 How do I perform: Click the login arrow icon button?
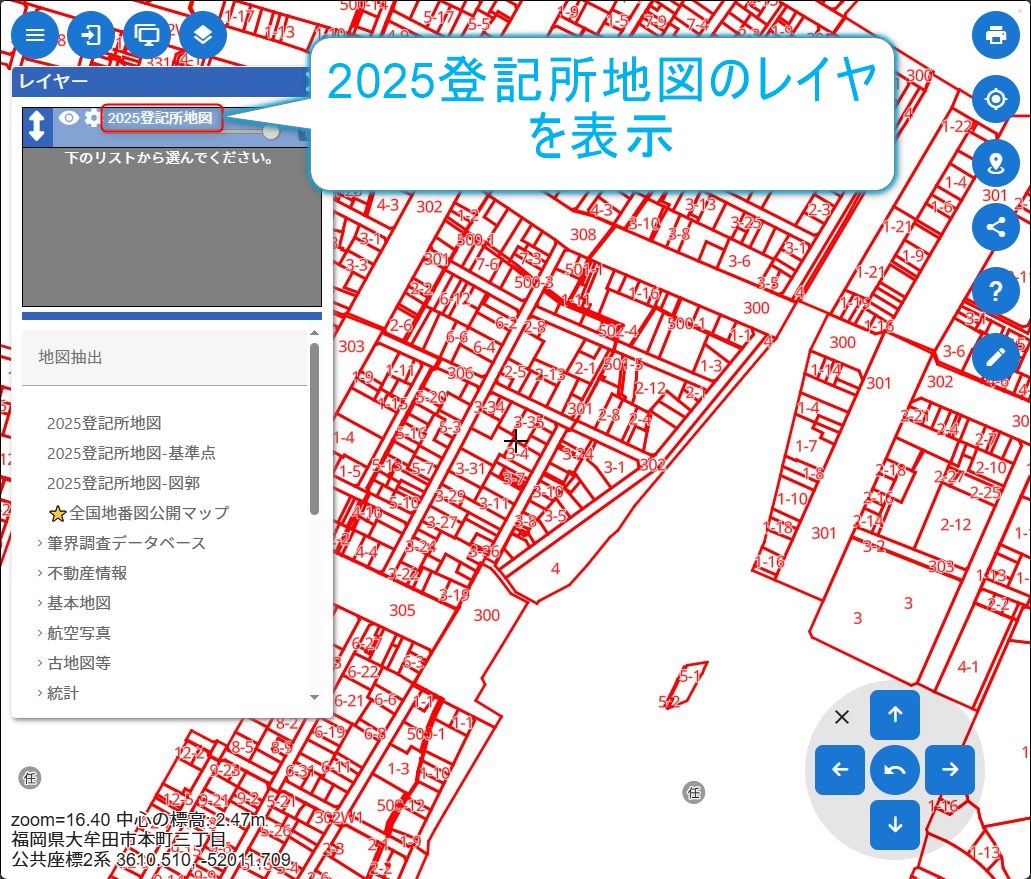tap(91, 36)
